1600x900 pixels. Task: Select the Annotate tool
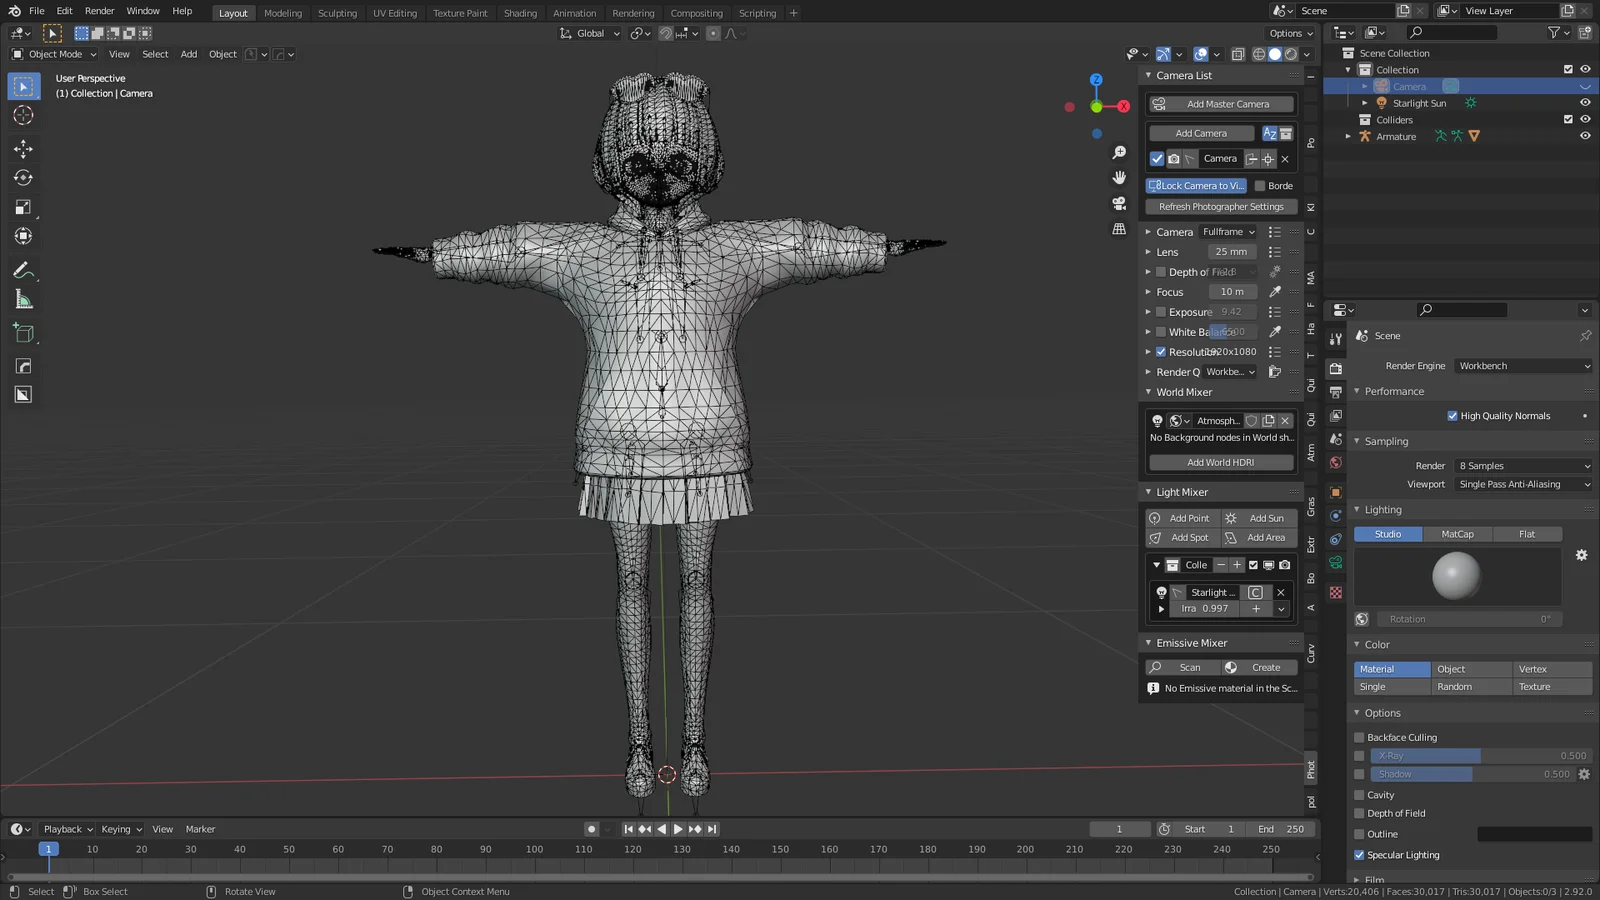pyautogui.click(x=23, y=270)
